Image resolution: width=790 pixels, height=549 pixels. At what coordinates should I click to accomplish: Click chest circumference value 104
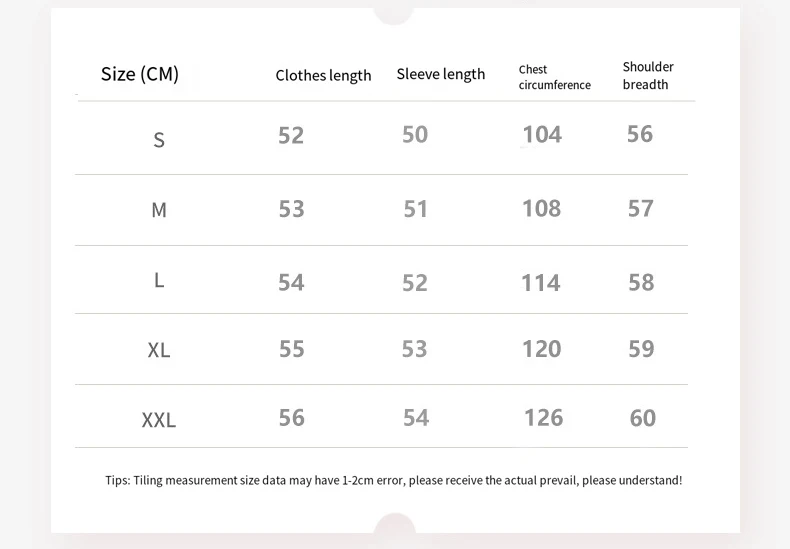(542, 135)
